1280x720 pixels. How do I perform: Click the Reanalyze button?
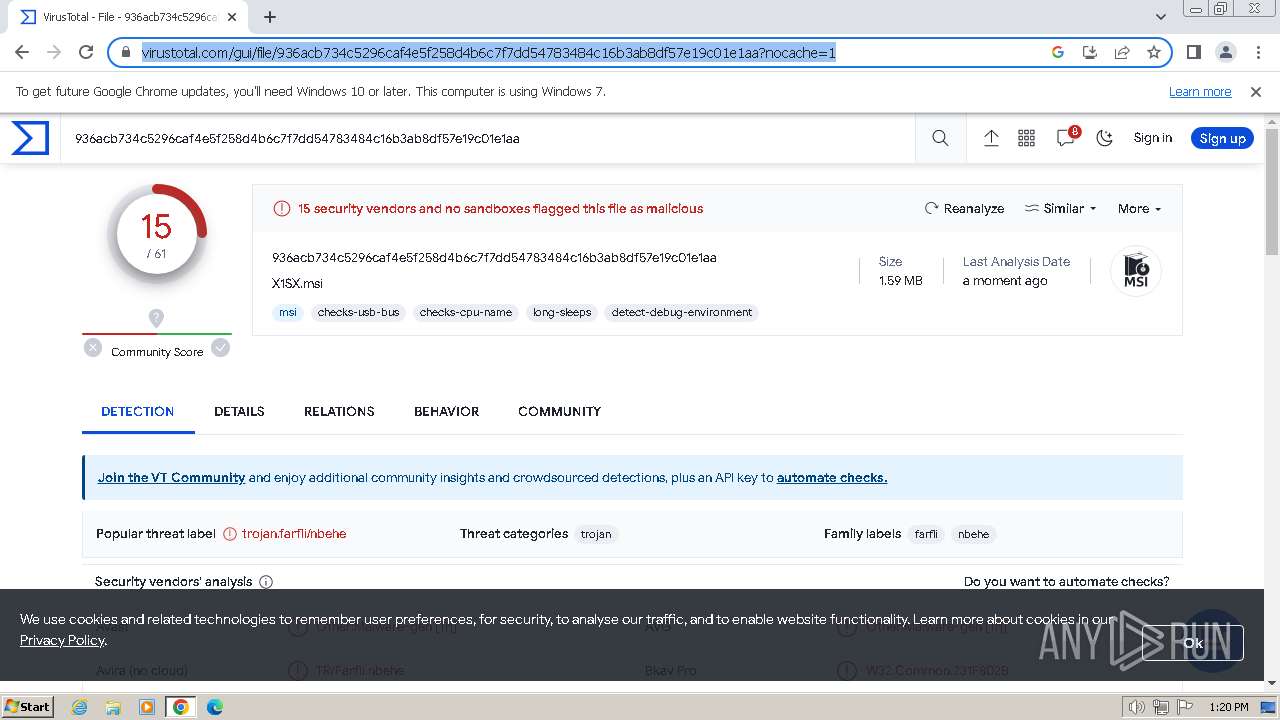964,209
